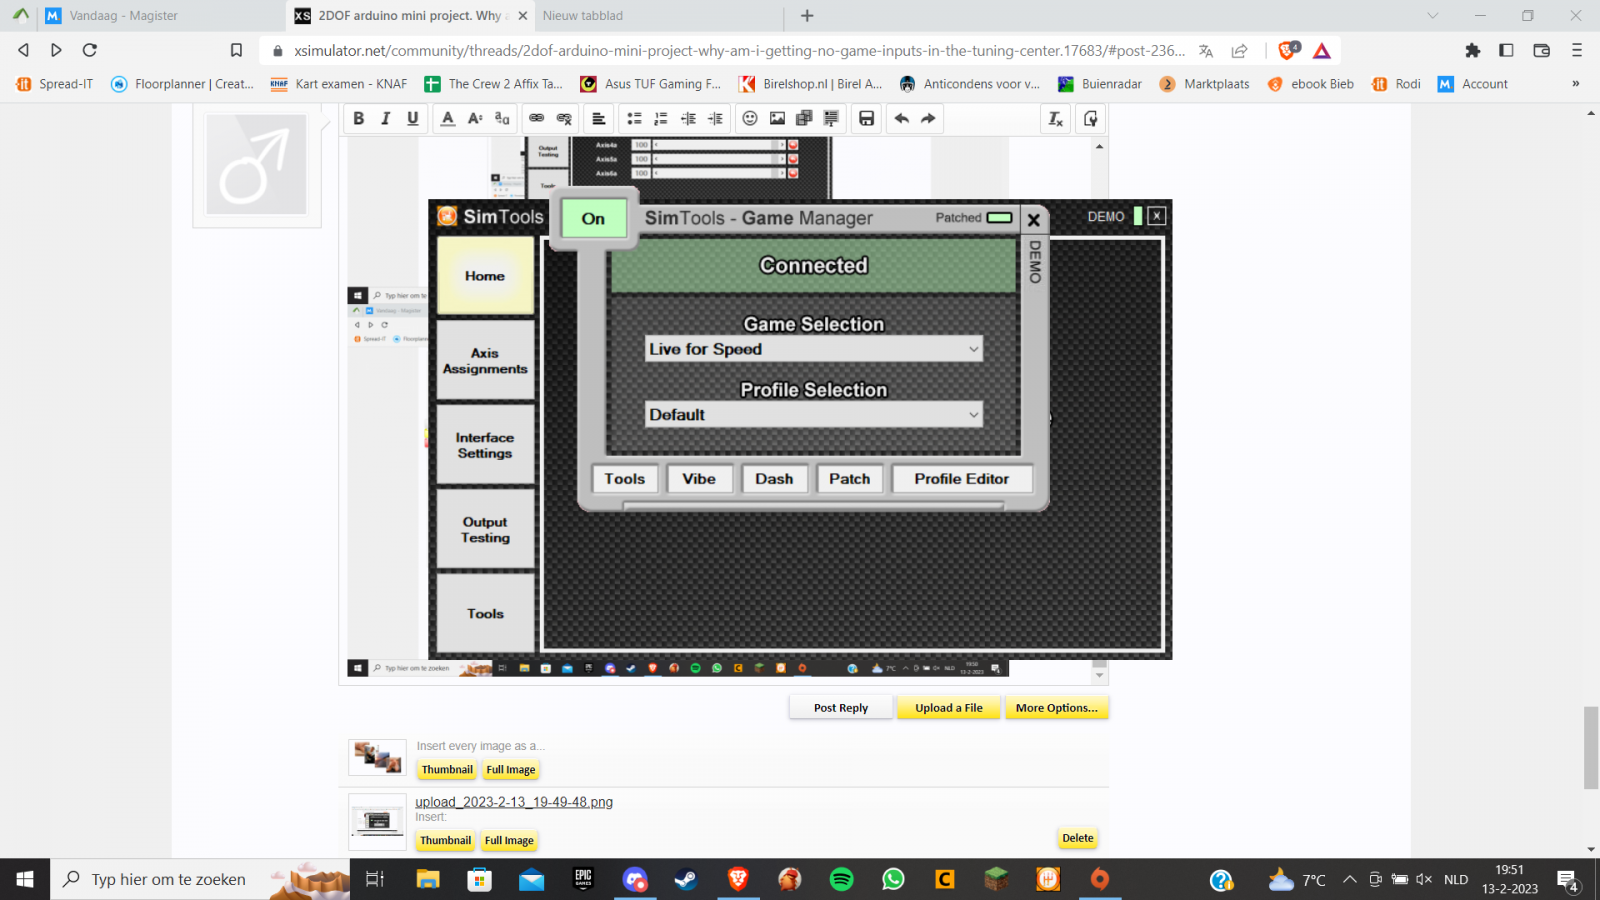Undo the last edit in editor
1600x900 pixels.
click(x=901, y=119)
